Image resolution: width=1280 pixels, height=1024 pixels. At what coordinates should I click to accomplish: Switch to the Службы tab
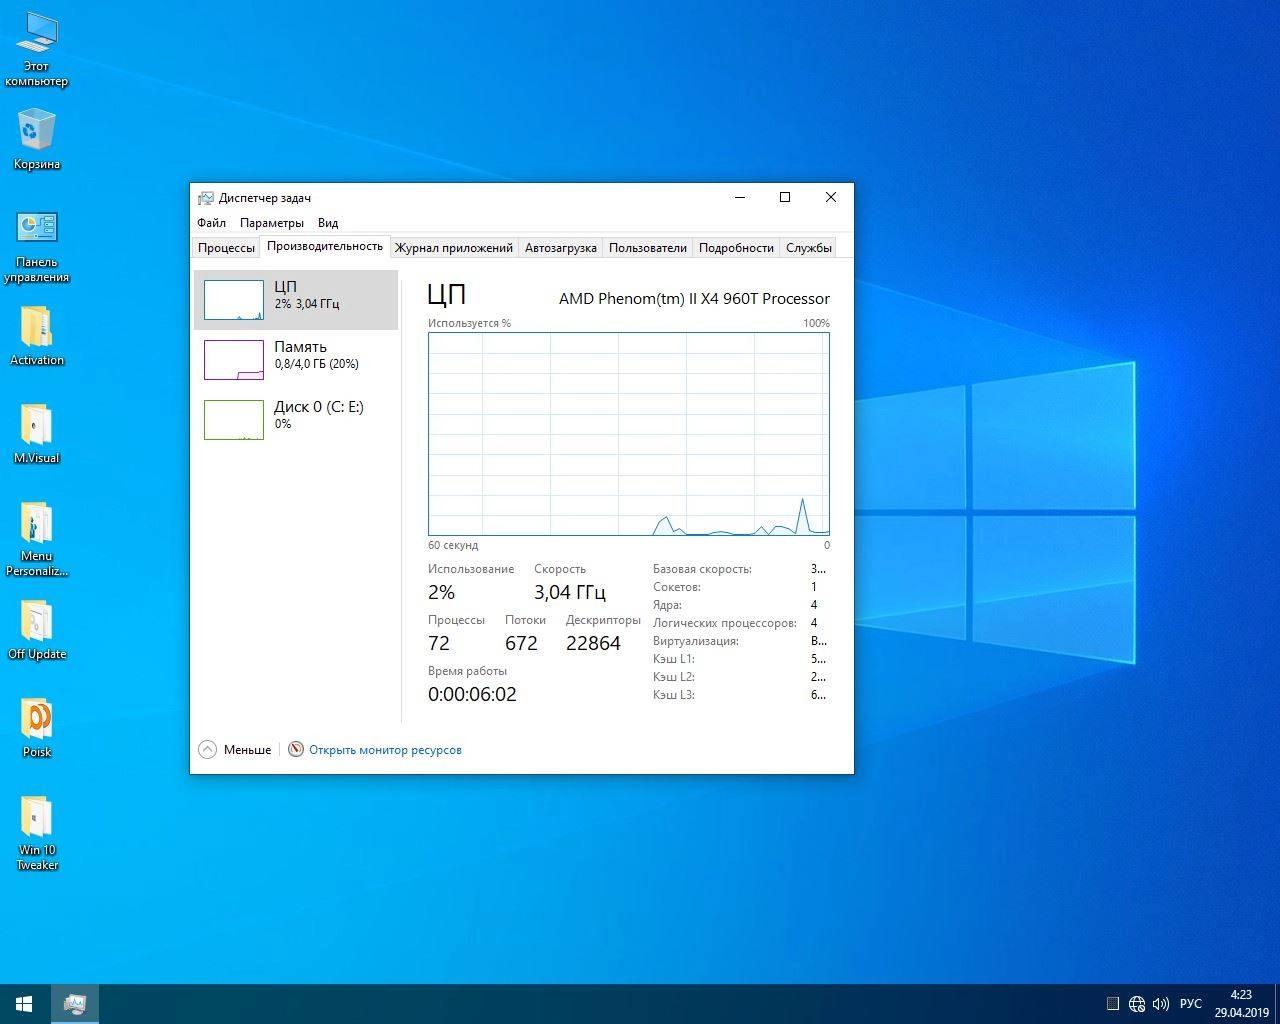[x=809, y=248]
